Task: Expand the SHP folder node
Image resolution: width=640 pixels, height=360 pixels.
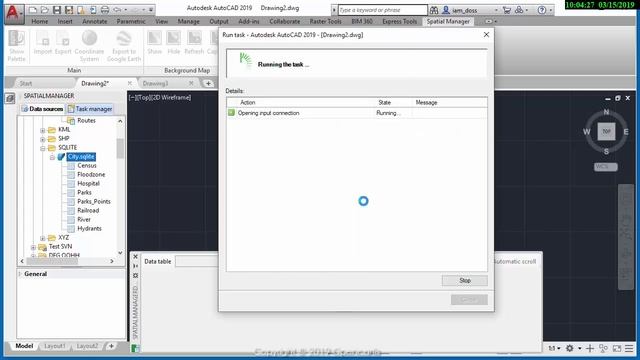Action: point(42,139)
